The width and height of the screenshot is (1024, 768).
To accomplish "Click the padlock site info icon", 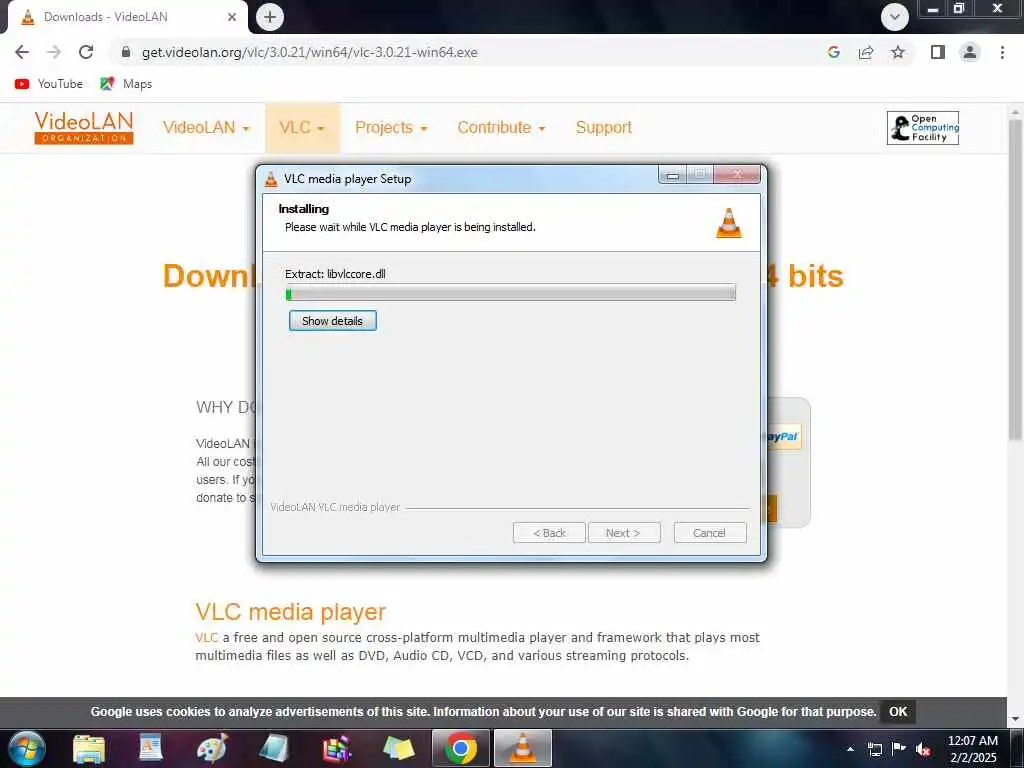I will point(127,52).
